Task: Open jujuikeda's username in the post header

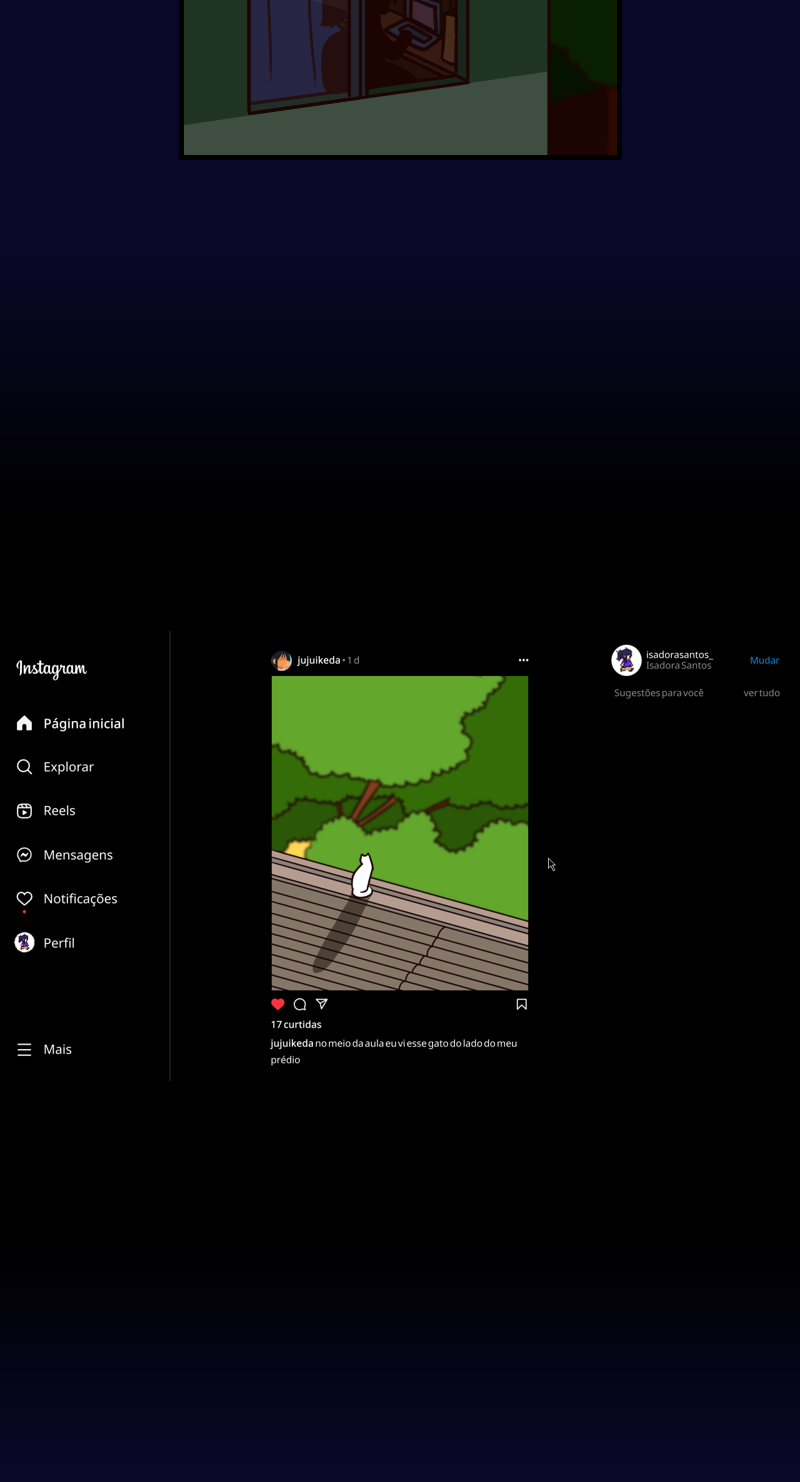Action: click(319, 660)
